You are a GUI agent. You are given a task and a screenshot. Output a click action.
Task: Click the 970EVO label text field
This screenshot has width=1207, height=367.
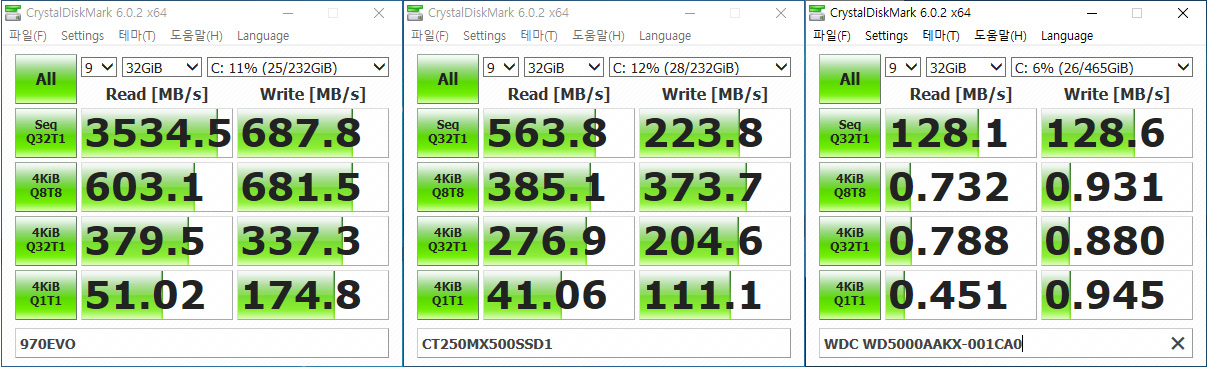(201, 344)
